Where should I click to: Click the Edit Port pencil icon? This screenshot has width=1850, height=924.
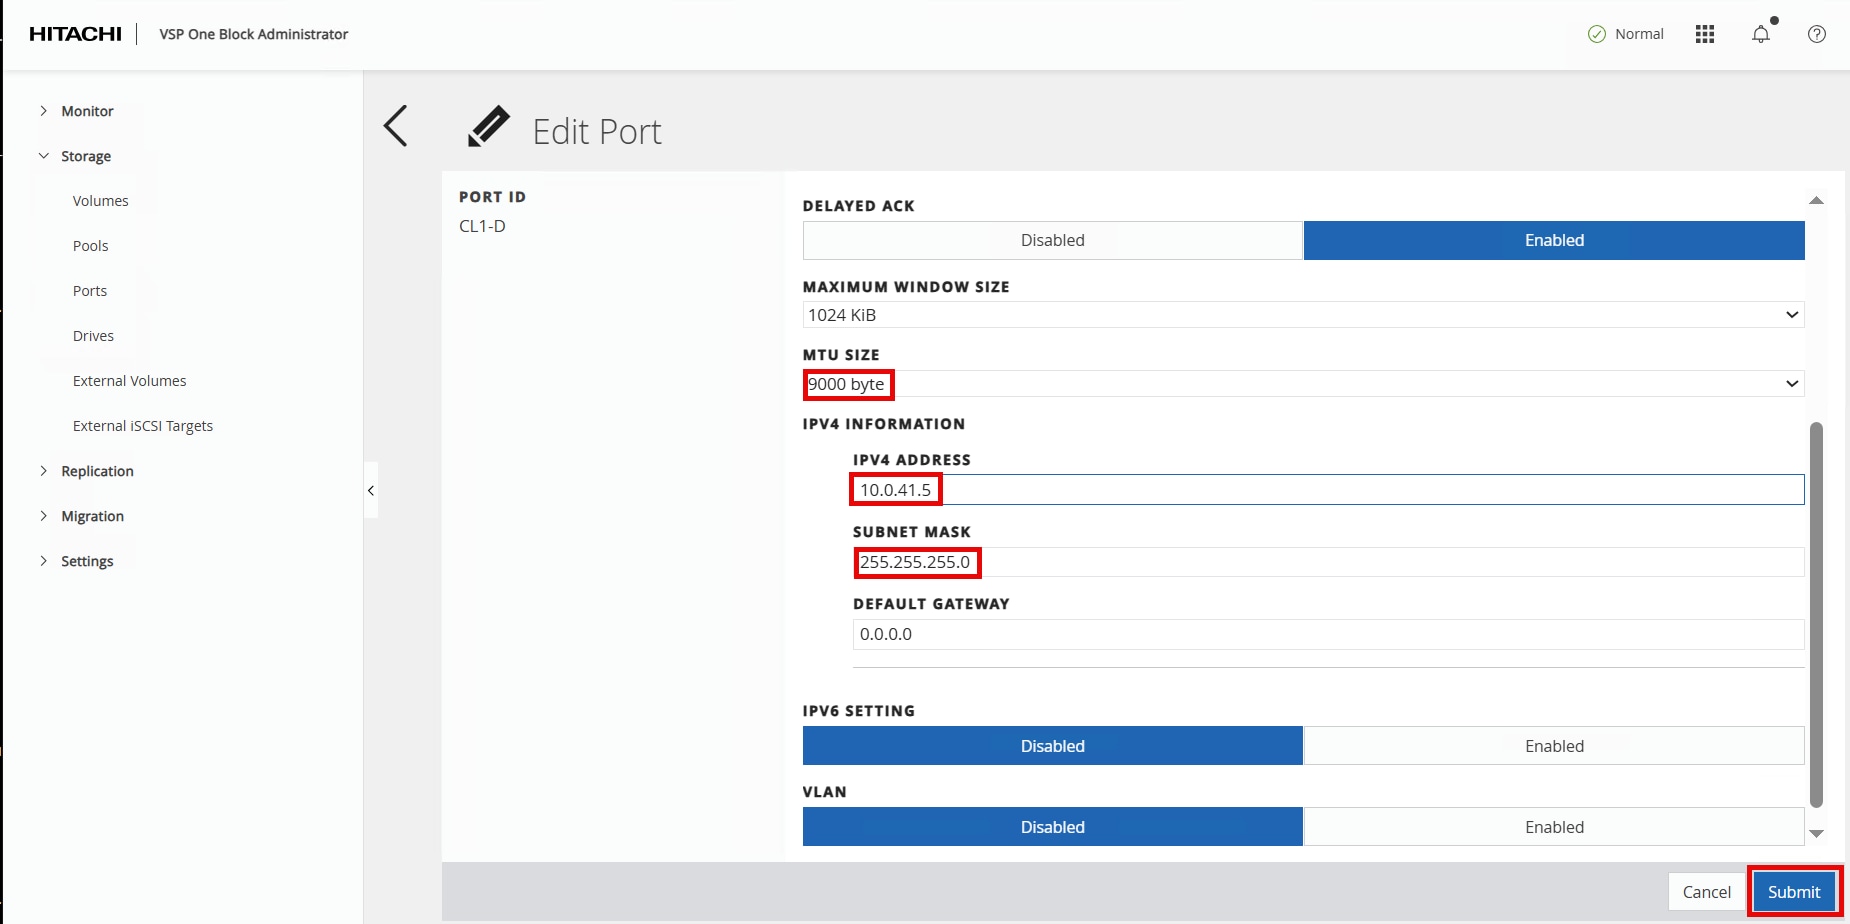coord(488,126)
